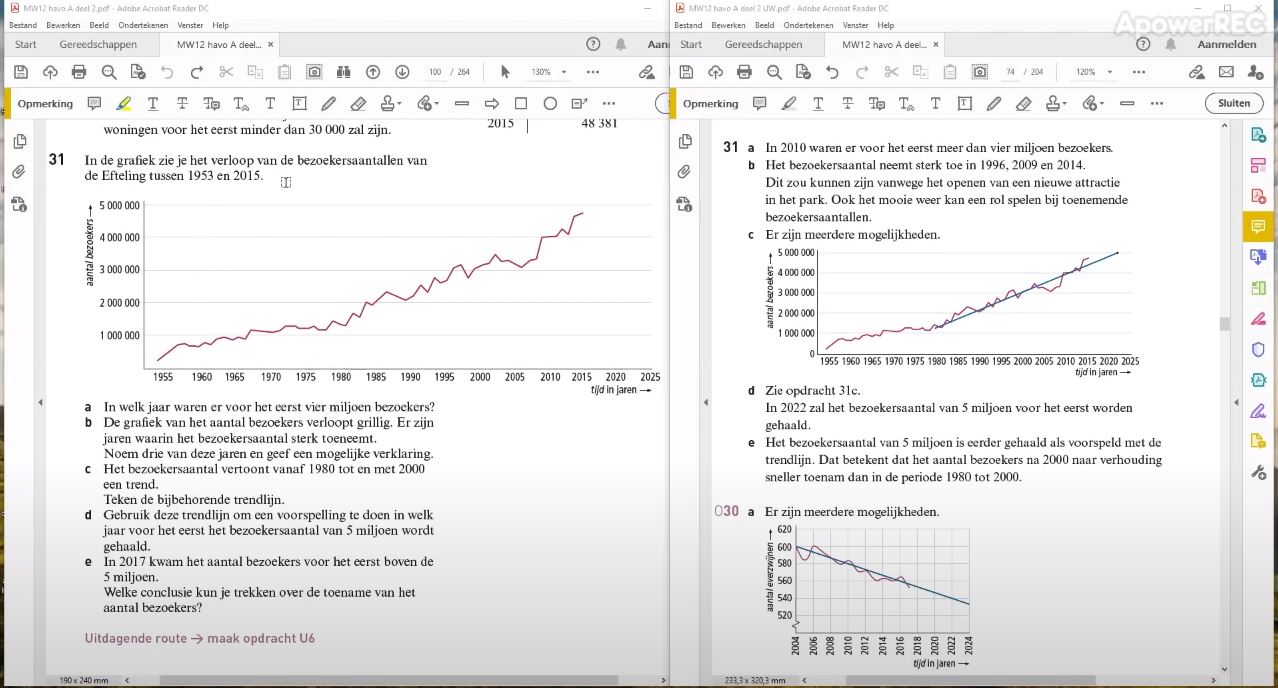The width and height of the screenshot is (1278, 688).
Task: Click vertical scrollbar thumb in right document
Action: tap(1224, 323)
